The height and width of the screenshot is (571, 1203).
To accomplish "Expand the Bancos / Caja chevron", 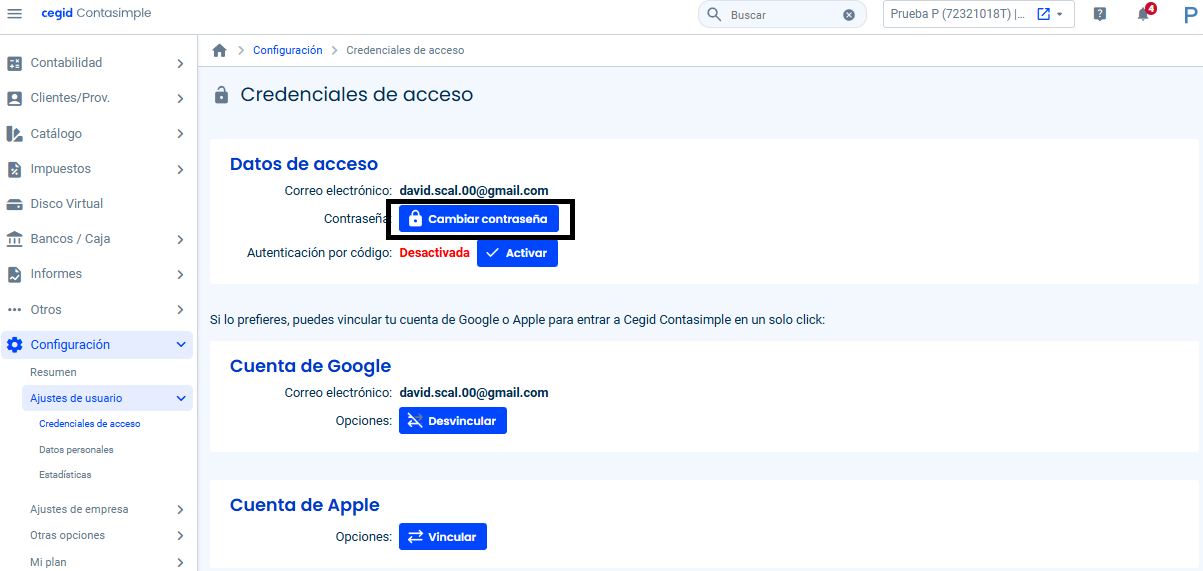I will pyautogui.click(x=180, y=239).
